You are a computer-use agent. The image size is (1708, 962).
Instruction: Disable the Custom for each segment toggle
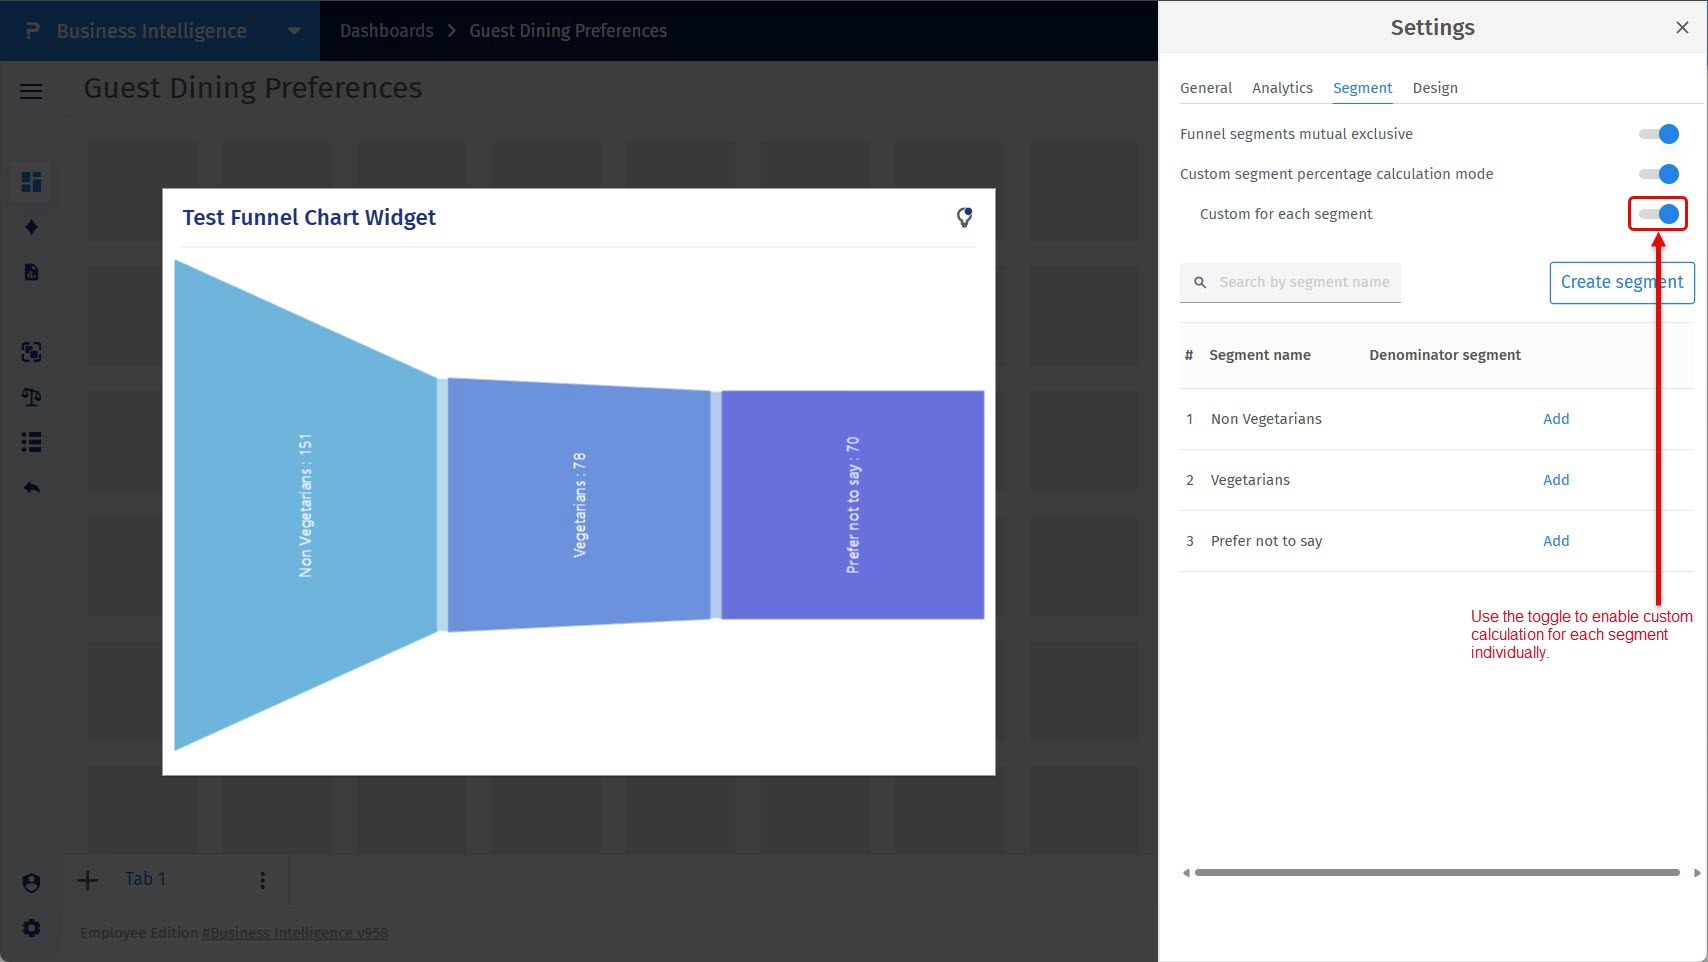pos(1659,213)
